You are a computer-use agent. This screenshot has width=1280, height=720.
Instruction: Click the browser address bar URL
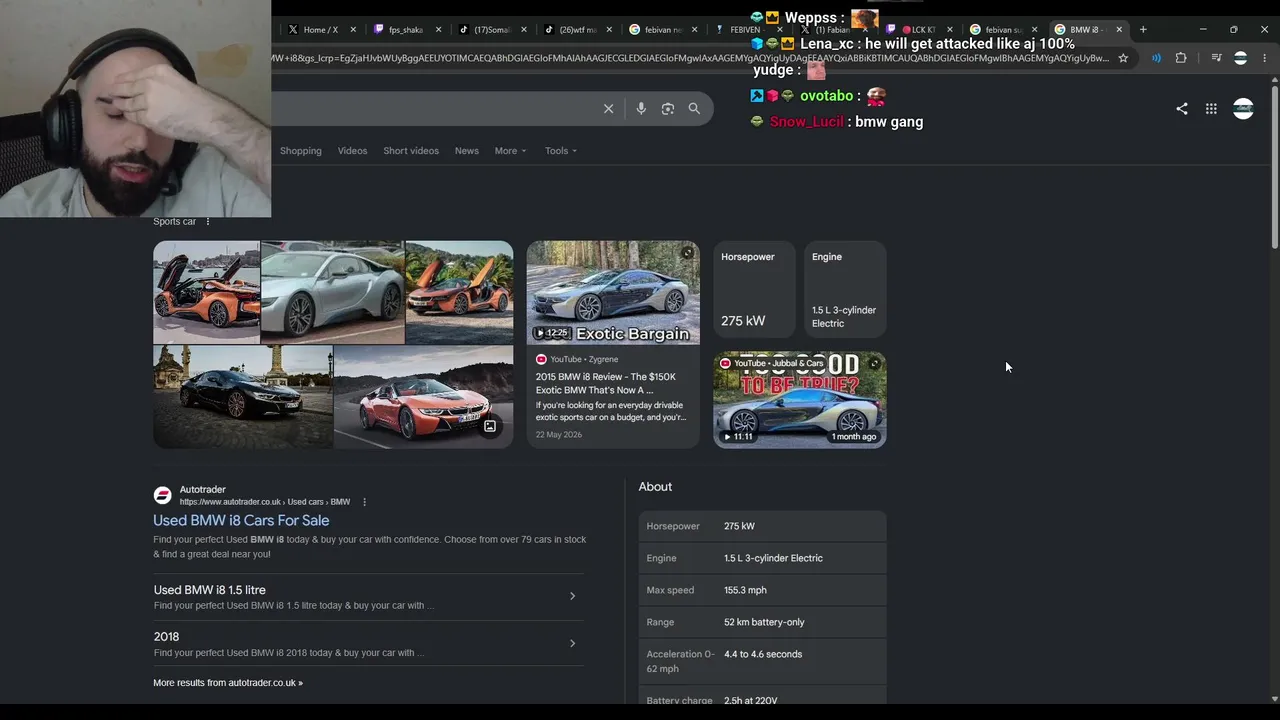point(690,58)
